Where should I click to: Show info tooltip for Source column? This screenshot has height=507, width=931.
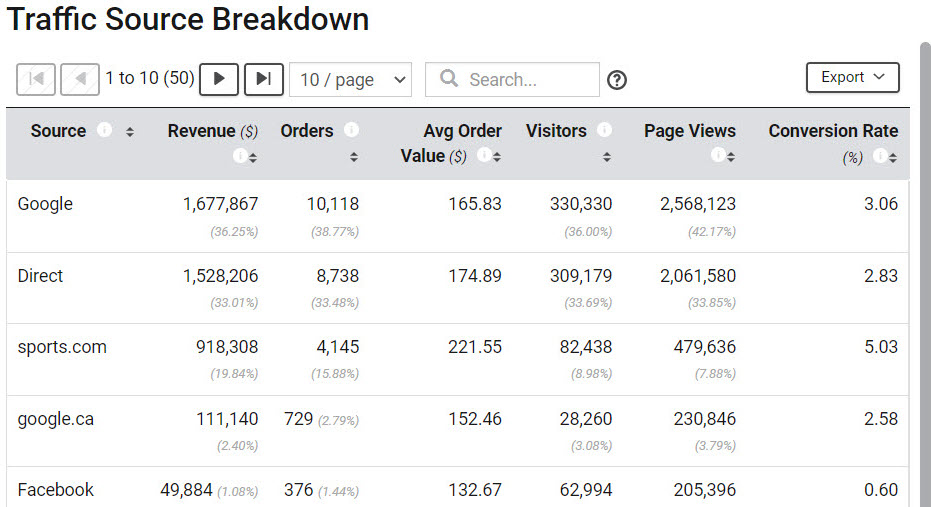[x=104, y=129]
